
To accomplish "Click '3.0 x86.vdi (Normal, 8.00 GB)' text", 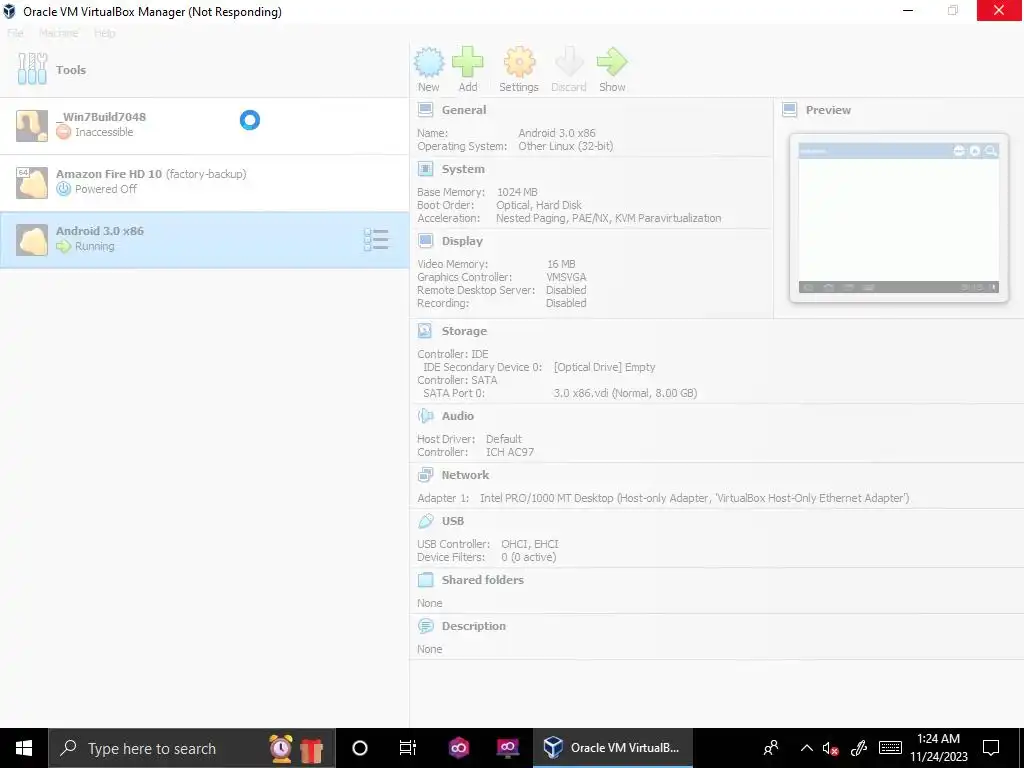I will (625, 393).
